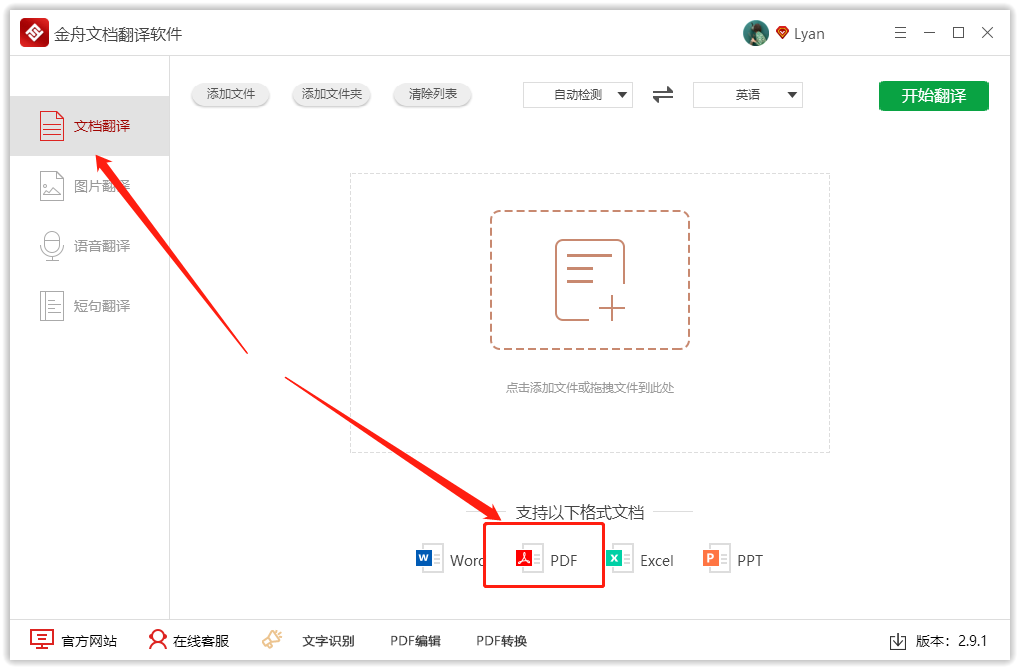The image size is (1020, 670).
Task: Open the 英语 target language dropdown
Action: [747, 95]
